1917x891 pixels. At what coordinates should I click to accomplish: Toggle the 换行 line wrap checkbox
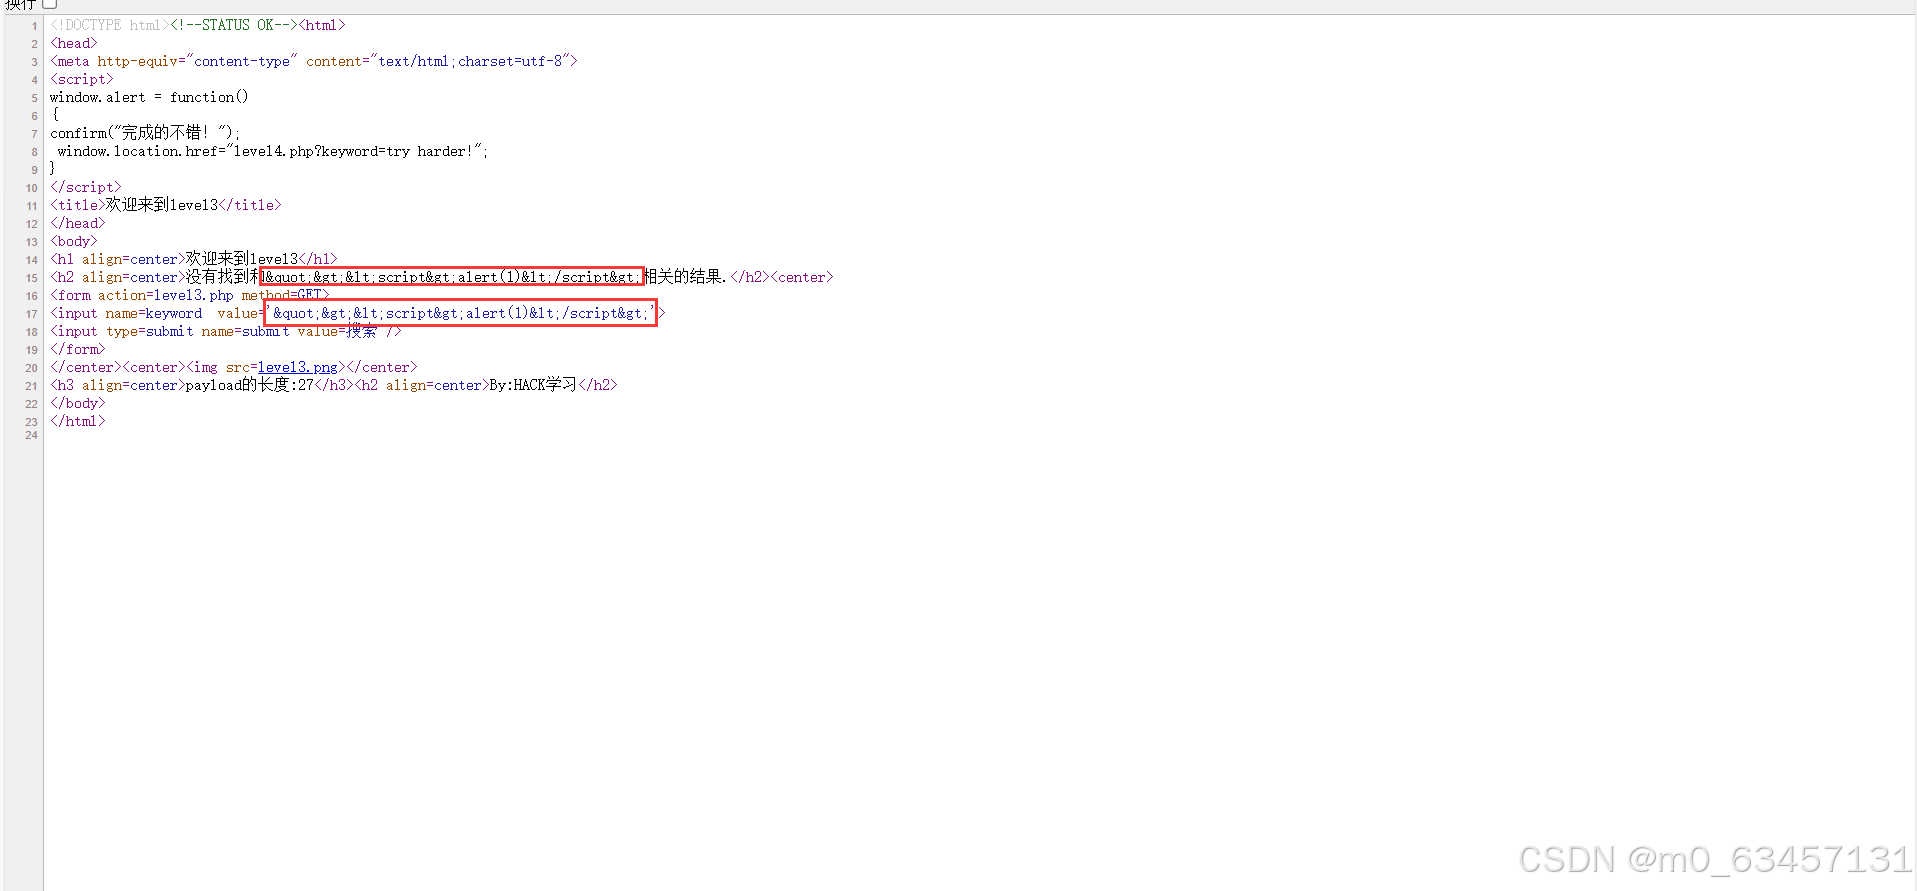tap(49, 4)
